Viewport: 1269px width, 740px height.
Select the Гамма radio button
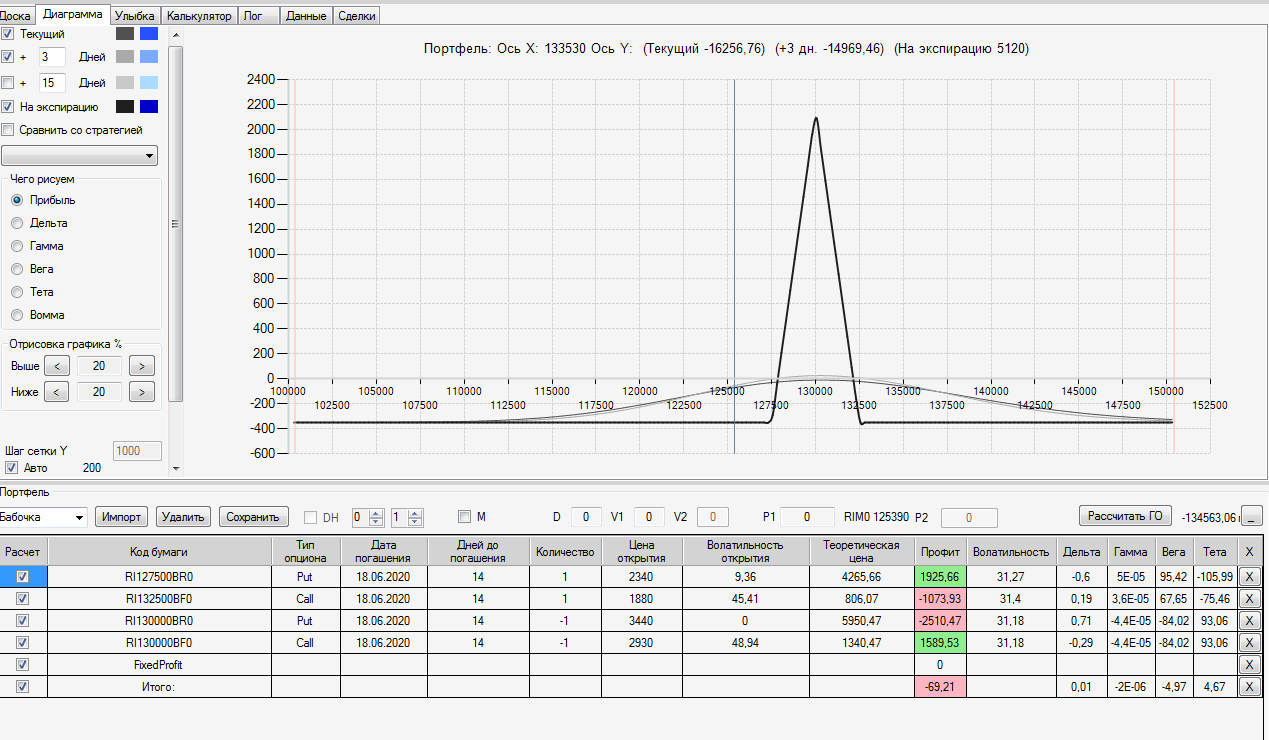[17, 246]
